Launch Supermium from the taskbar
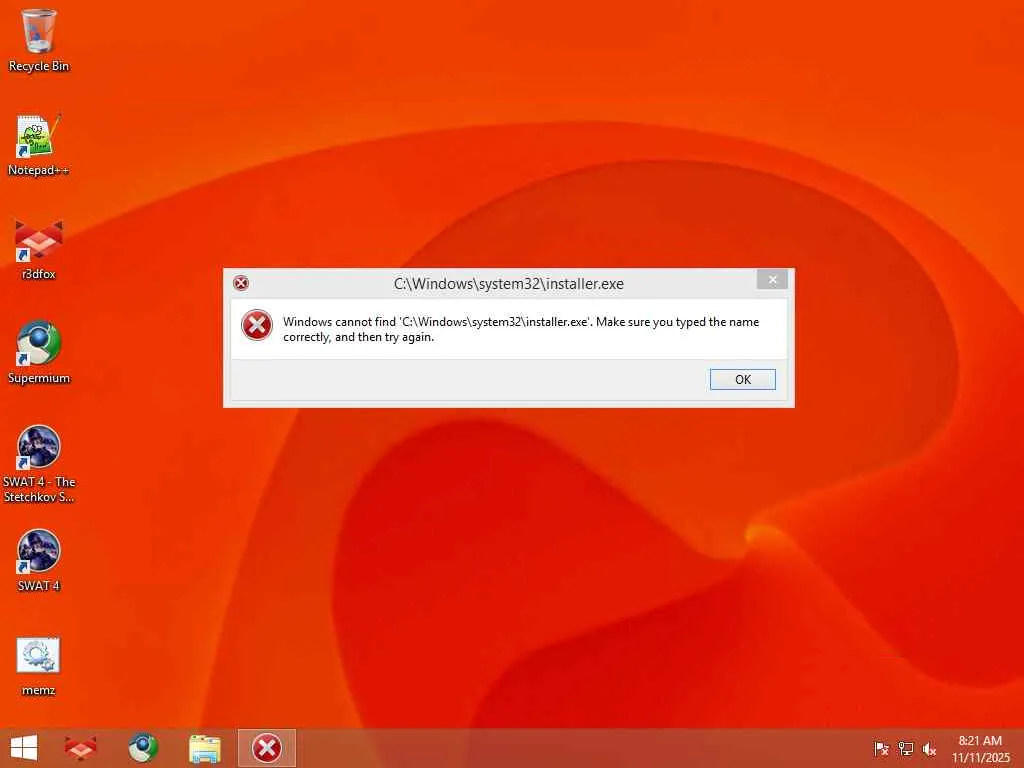 pos(143,748)
